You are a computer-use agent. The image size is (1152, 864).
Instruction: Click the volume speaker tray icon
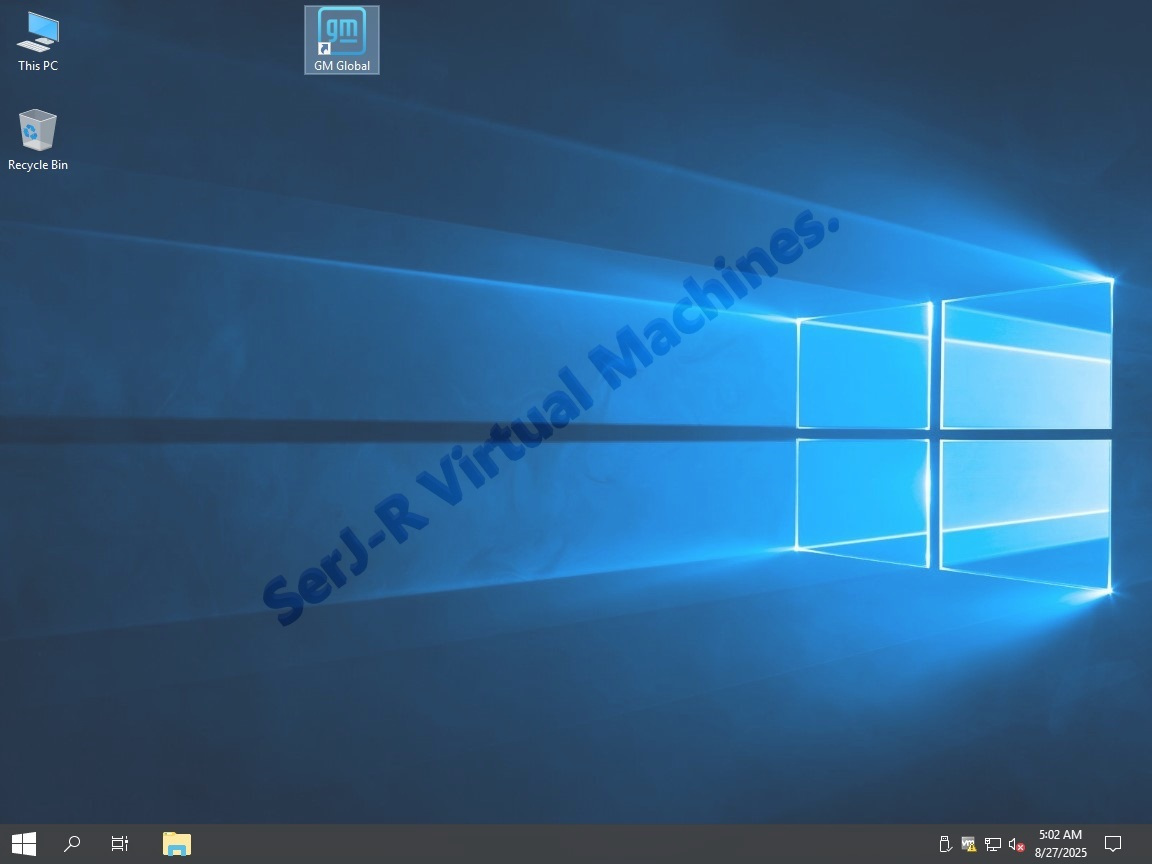1016,844
